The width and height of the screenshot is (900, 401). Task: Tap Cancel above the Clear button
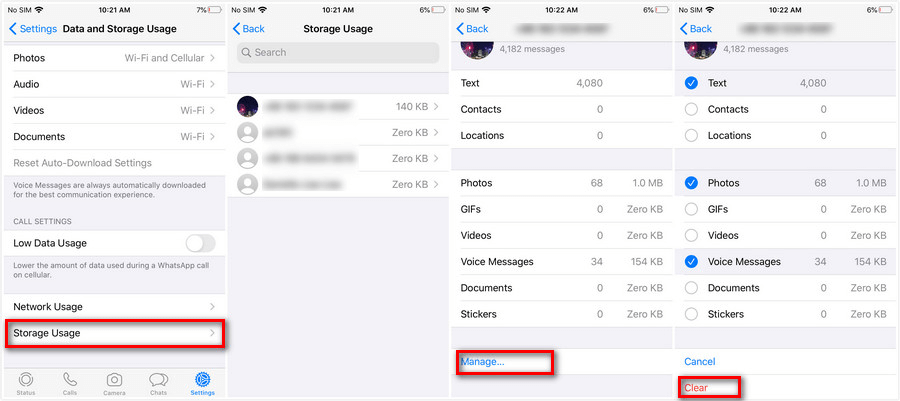(x=700, y=362)
